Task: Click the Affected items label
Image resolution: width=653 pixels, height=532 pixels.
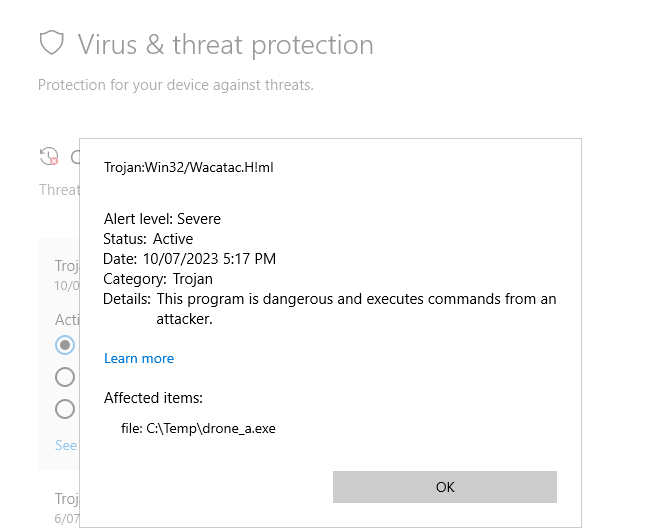Action: tap(153, 398)
